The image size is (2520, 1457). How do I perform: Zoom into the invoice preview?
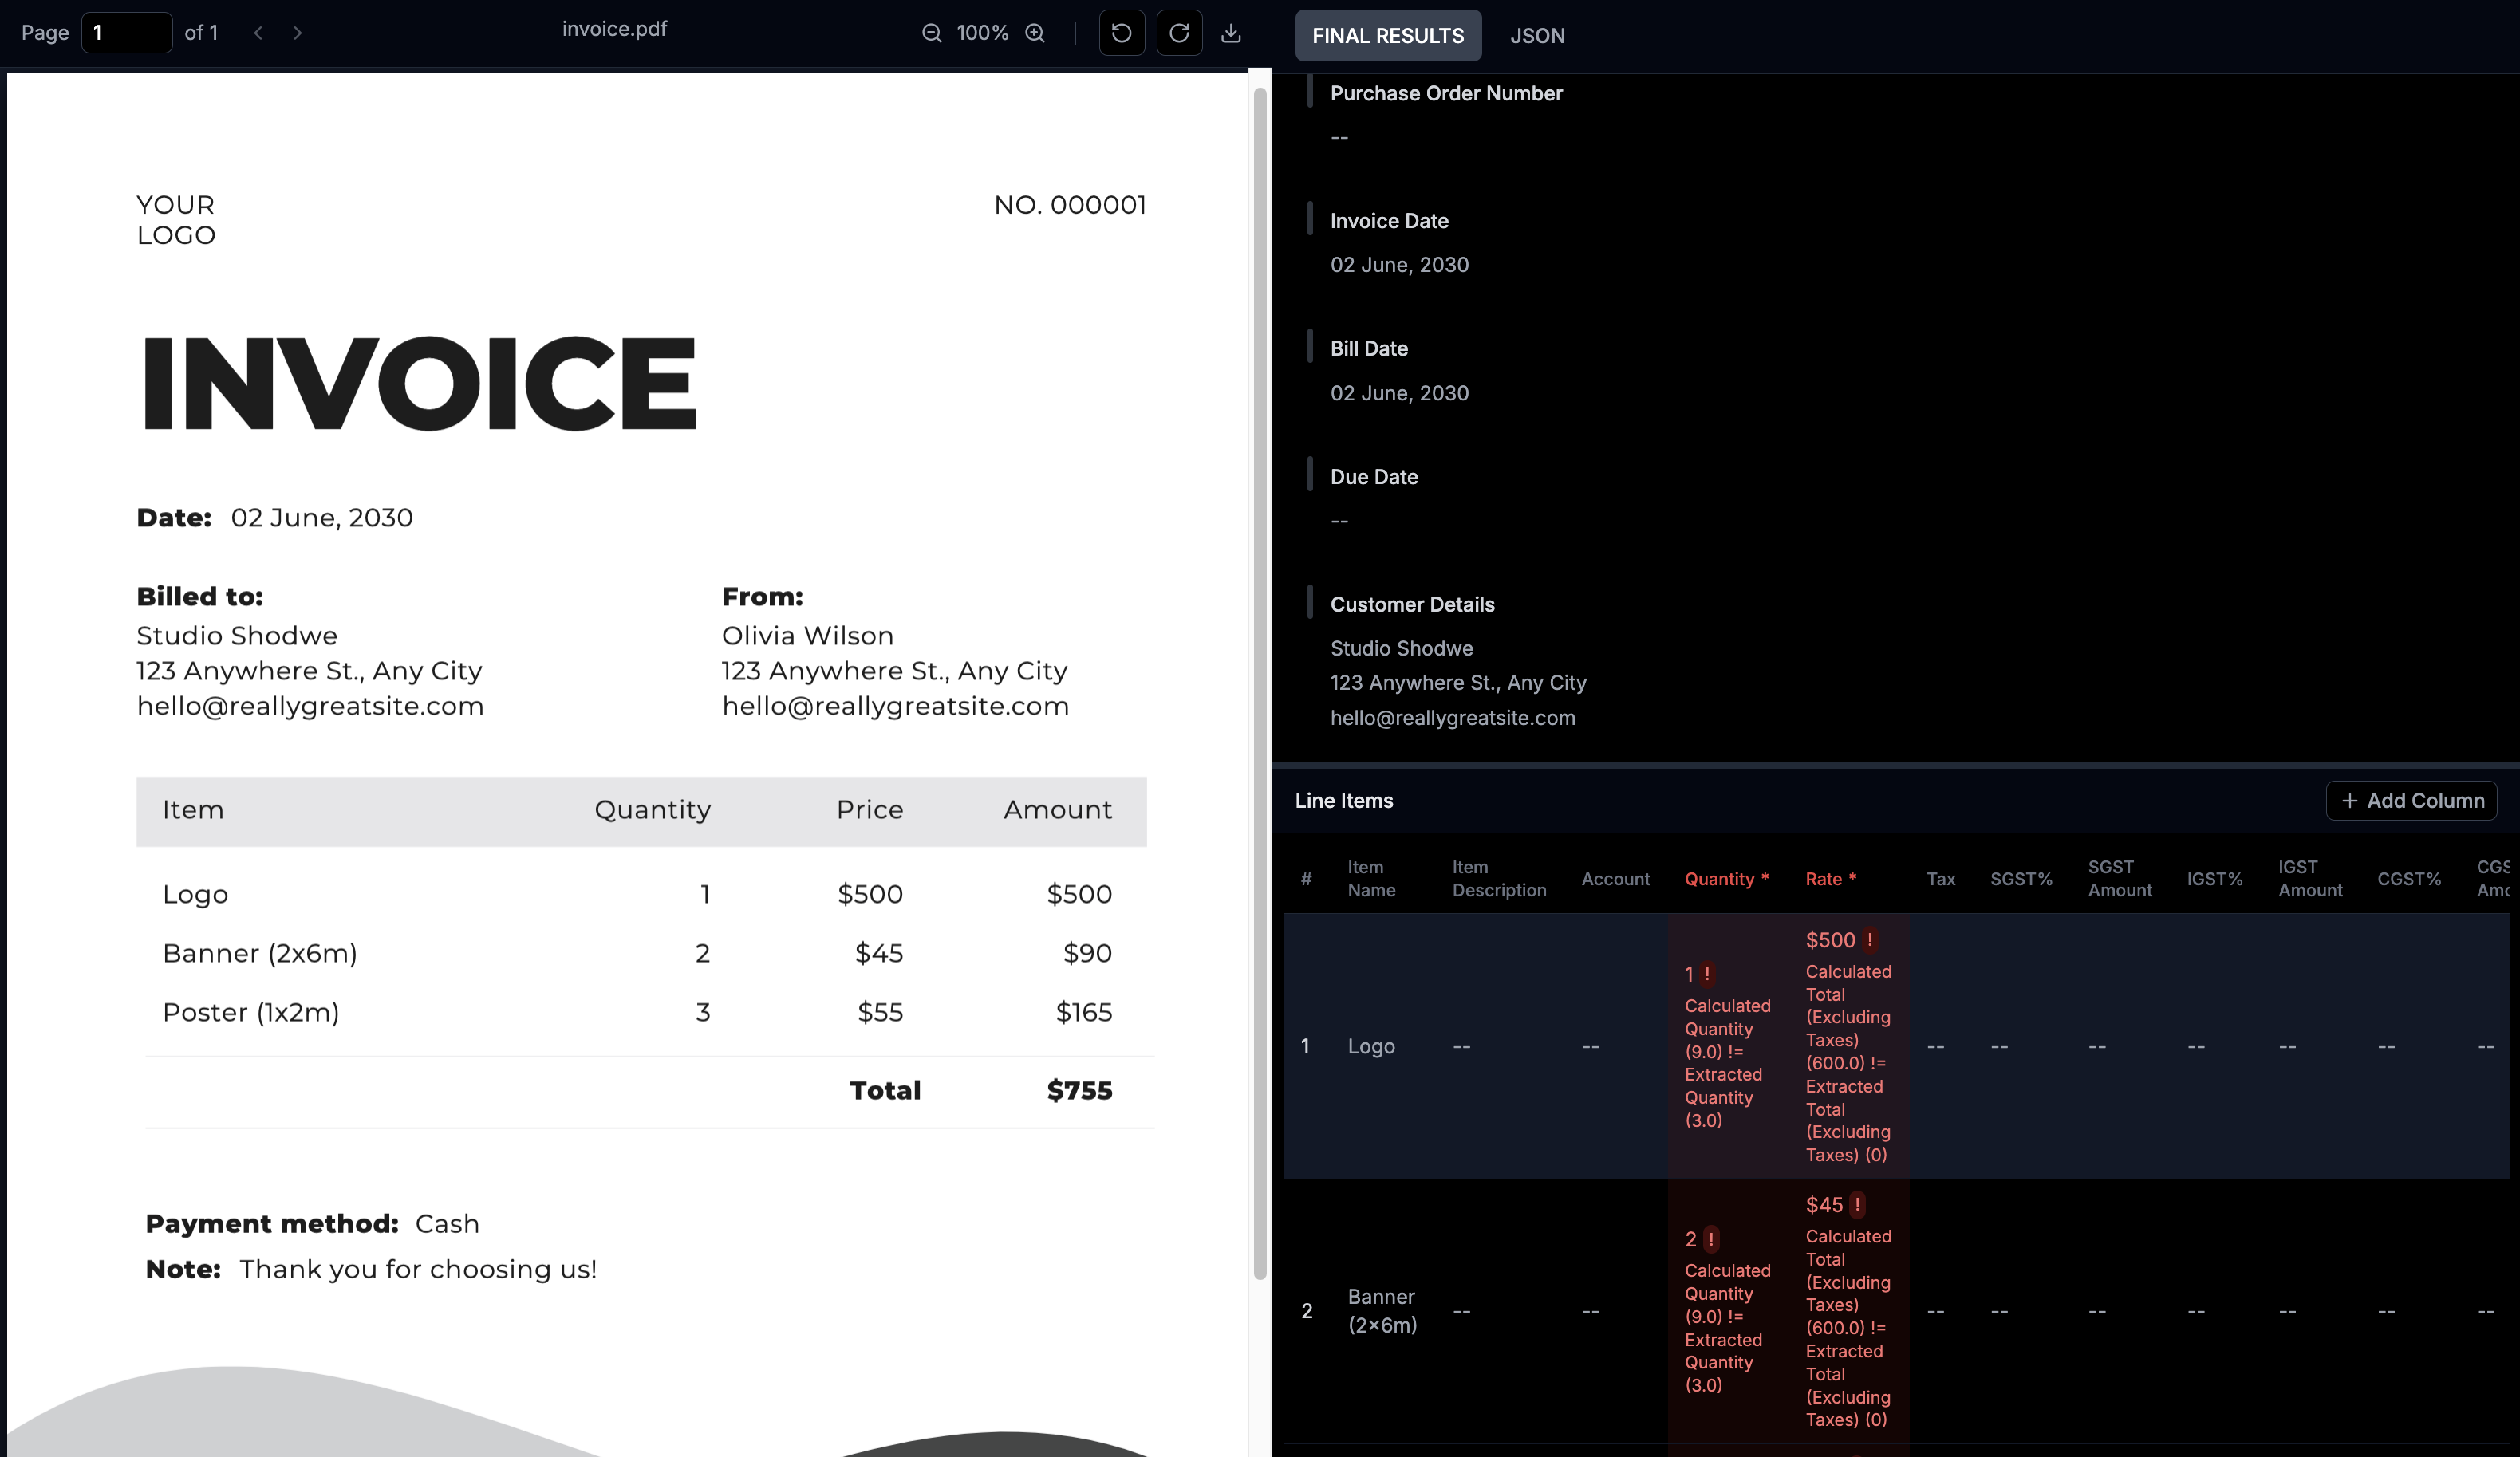tap(1036, 33)
